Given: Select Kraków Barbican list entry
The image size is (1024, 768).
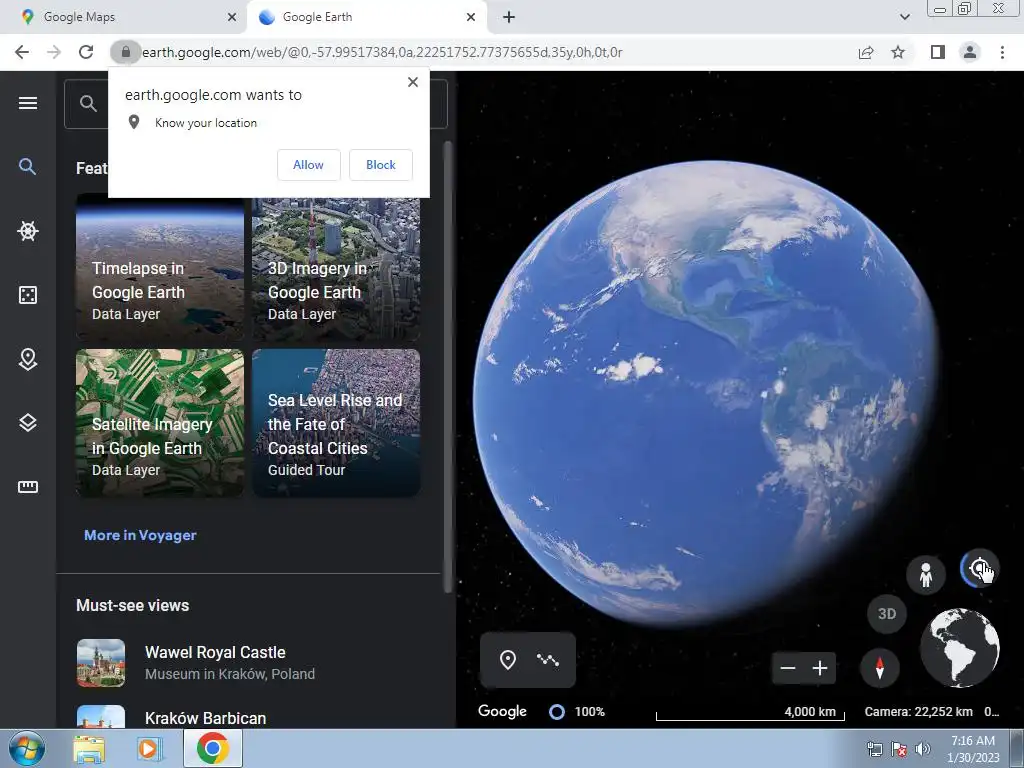Looking at the screenshot, I should pyautogui.click(x=248, y=717).
